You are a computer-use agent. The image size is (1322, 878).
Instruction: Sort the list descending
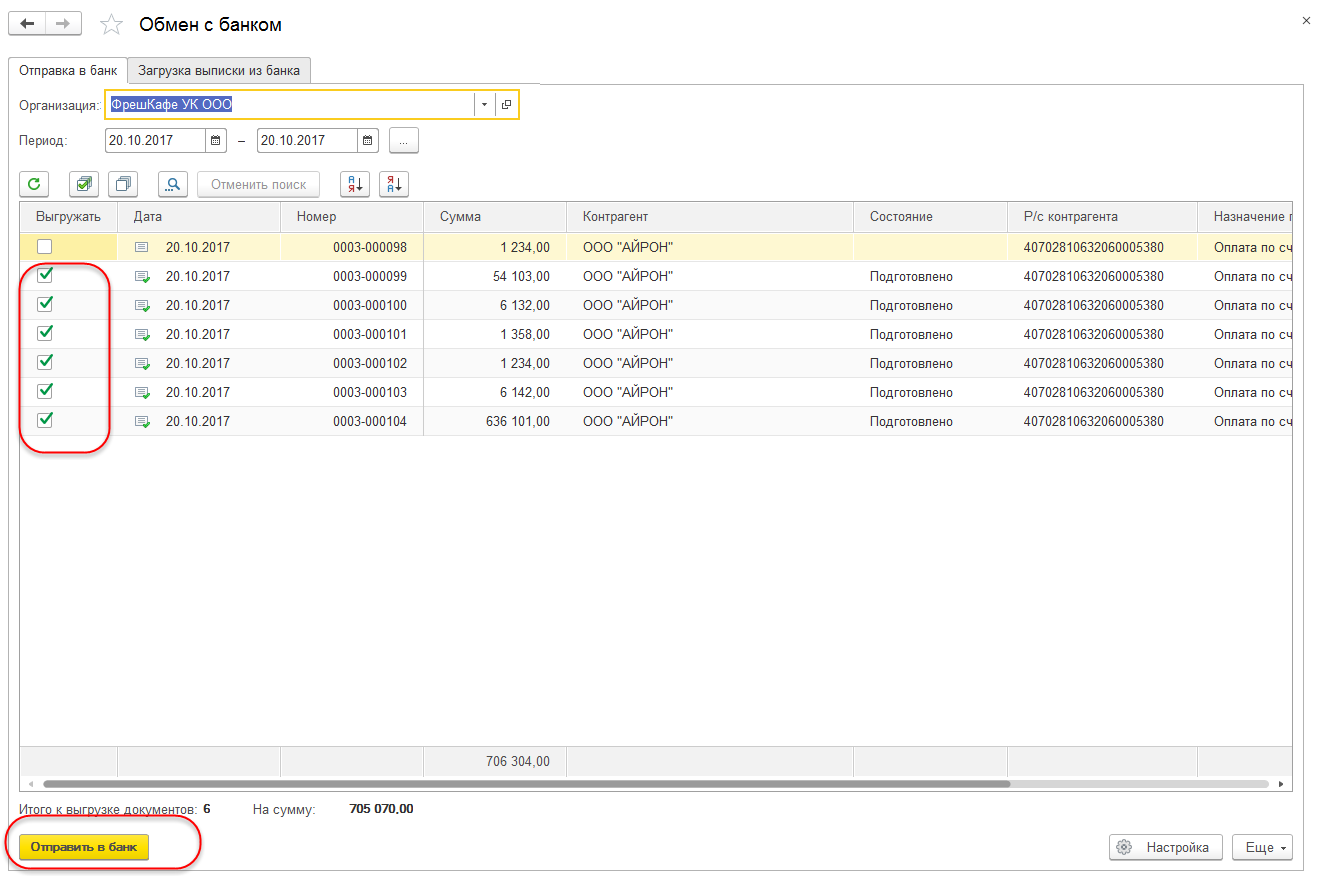pos(394,184)
